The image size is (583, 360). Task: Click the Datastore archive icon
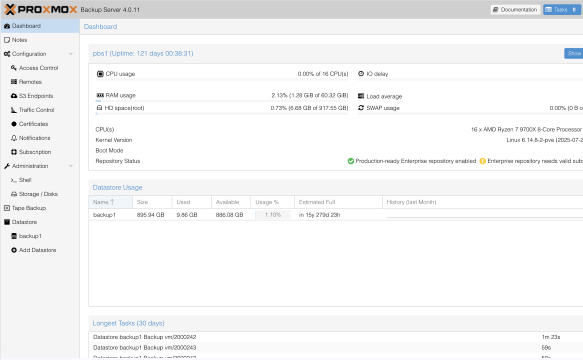[x=7, y=222]
